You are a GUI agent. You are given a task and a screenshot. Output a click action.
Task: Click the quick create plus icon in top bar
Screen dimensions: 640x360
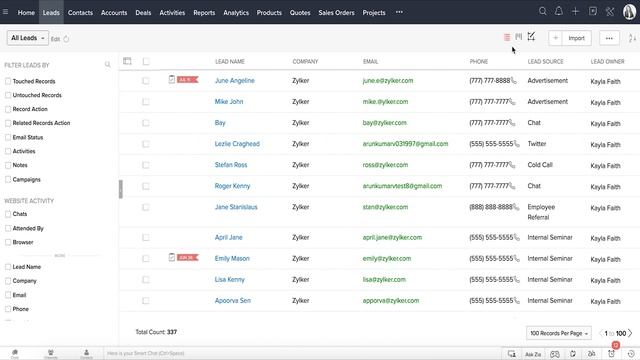coord(575,11)
